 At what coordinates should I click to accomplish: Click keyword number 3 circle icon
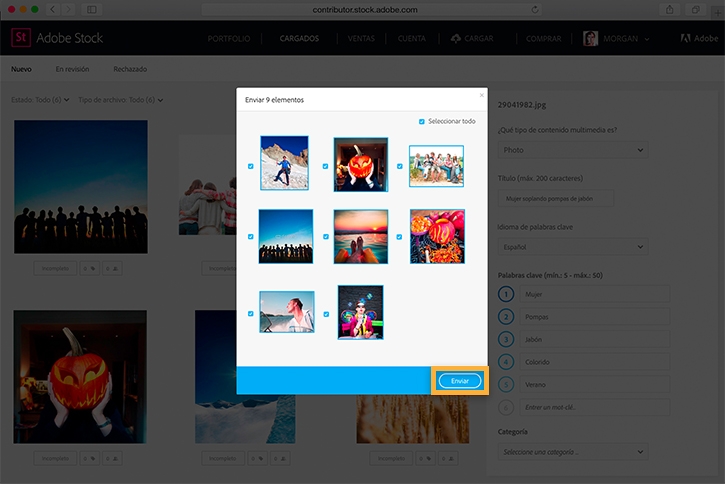[506, 339]
